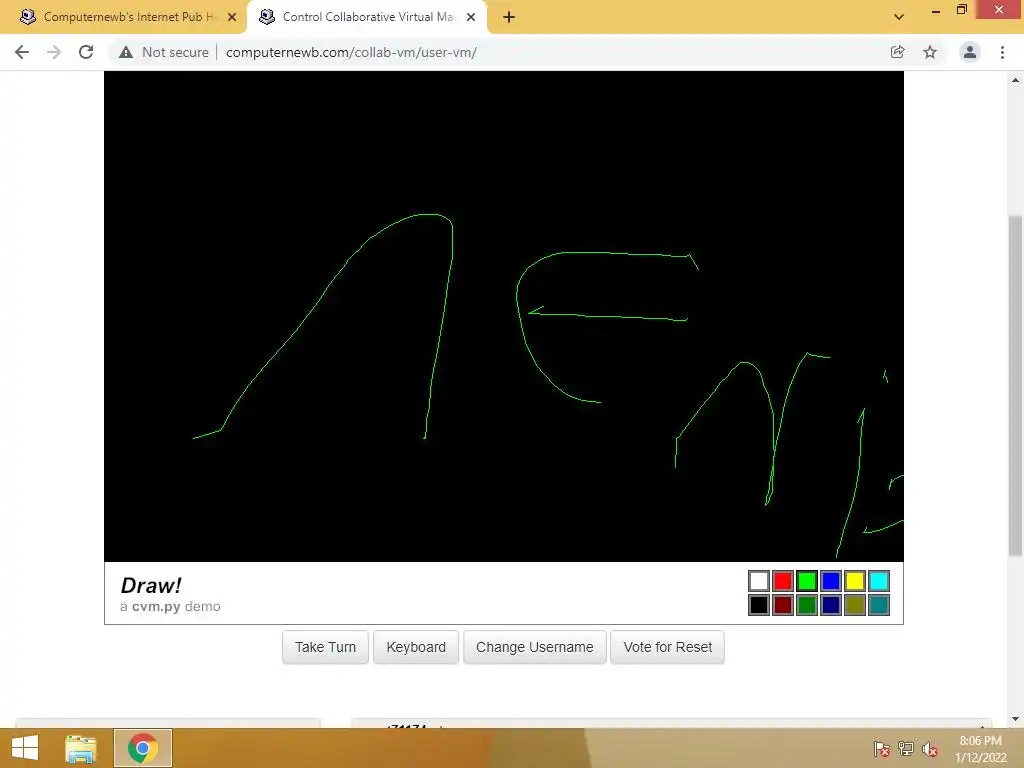Click the scrollbar up arrow
The image size is (1024, 768).
(x=1015, y=80)
